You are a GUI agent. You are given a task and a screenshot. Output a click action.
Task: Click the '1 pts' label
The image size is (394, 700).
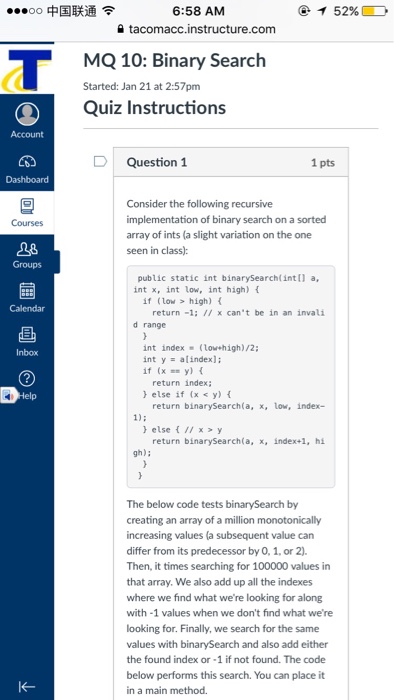pyautogui.click(x=323, y=162)
